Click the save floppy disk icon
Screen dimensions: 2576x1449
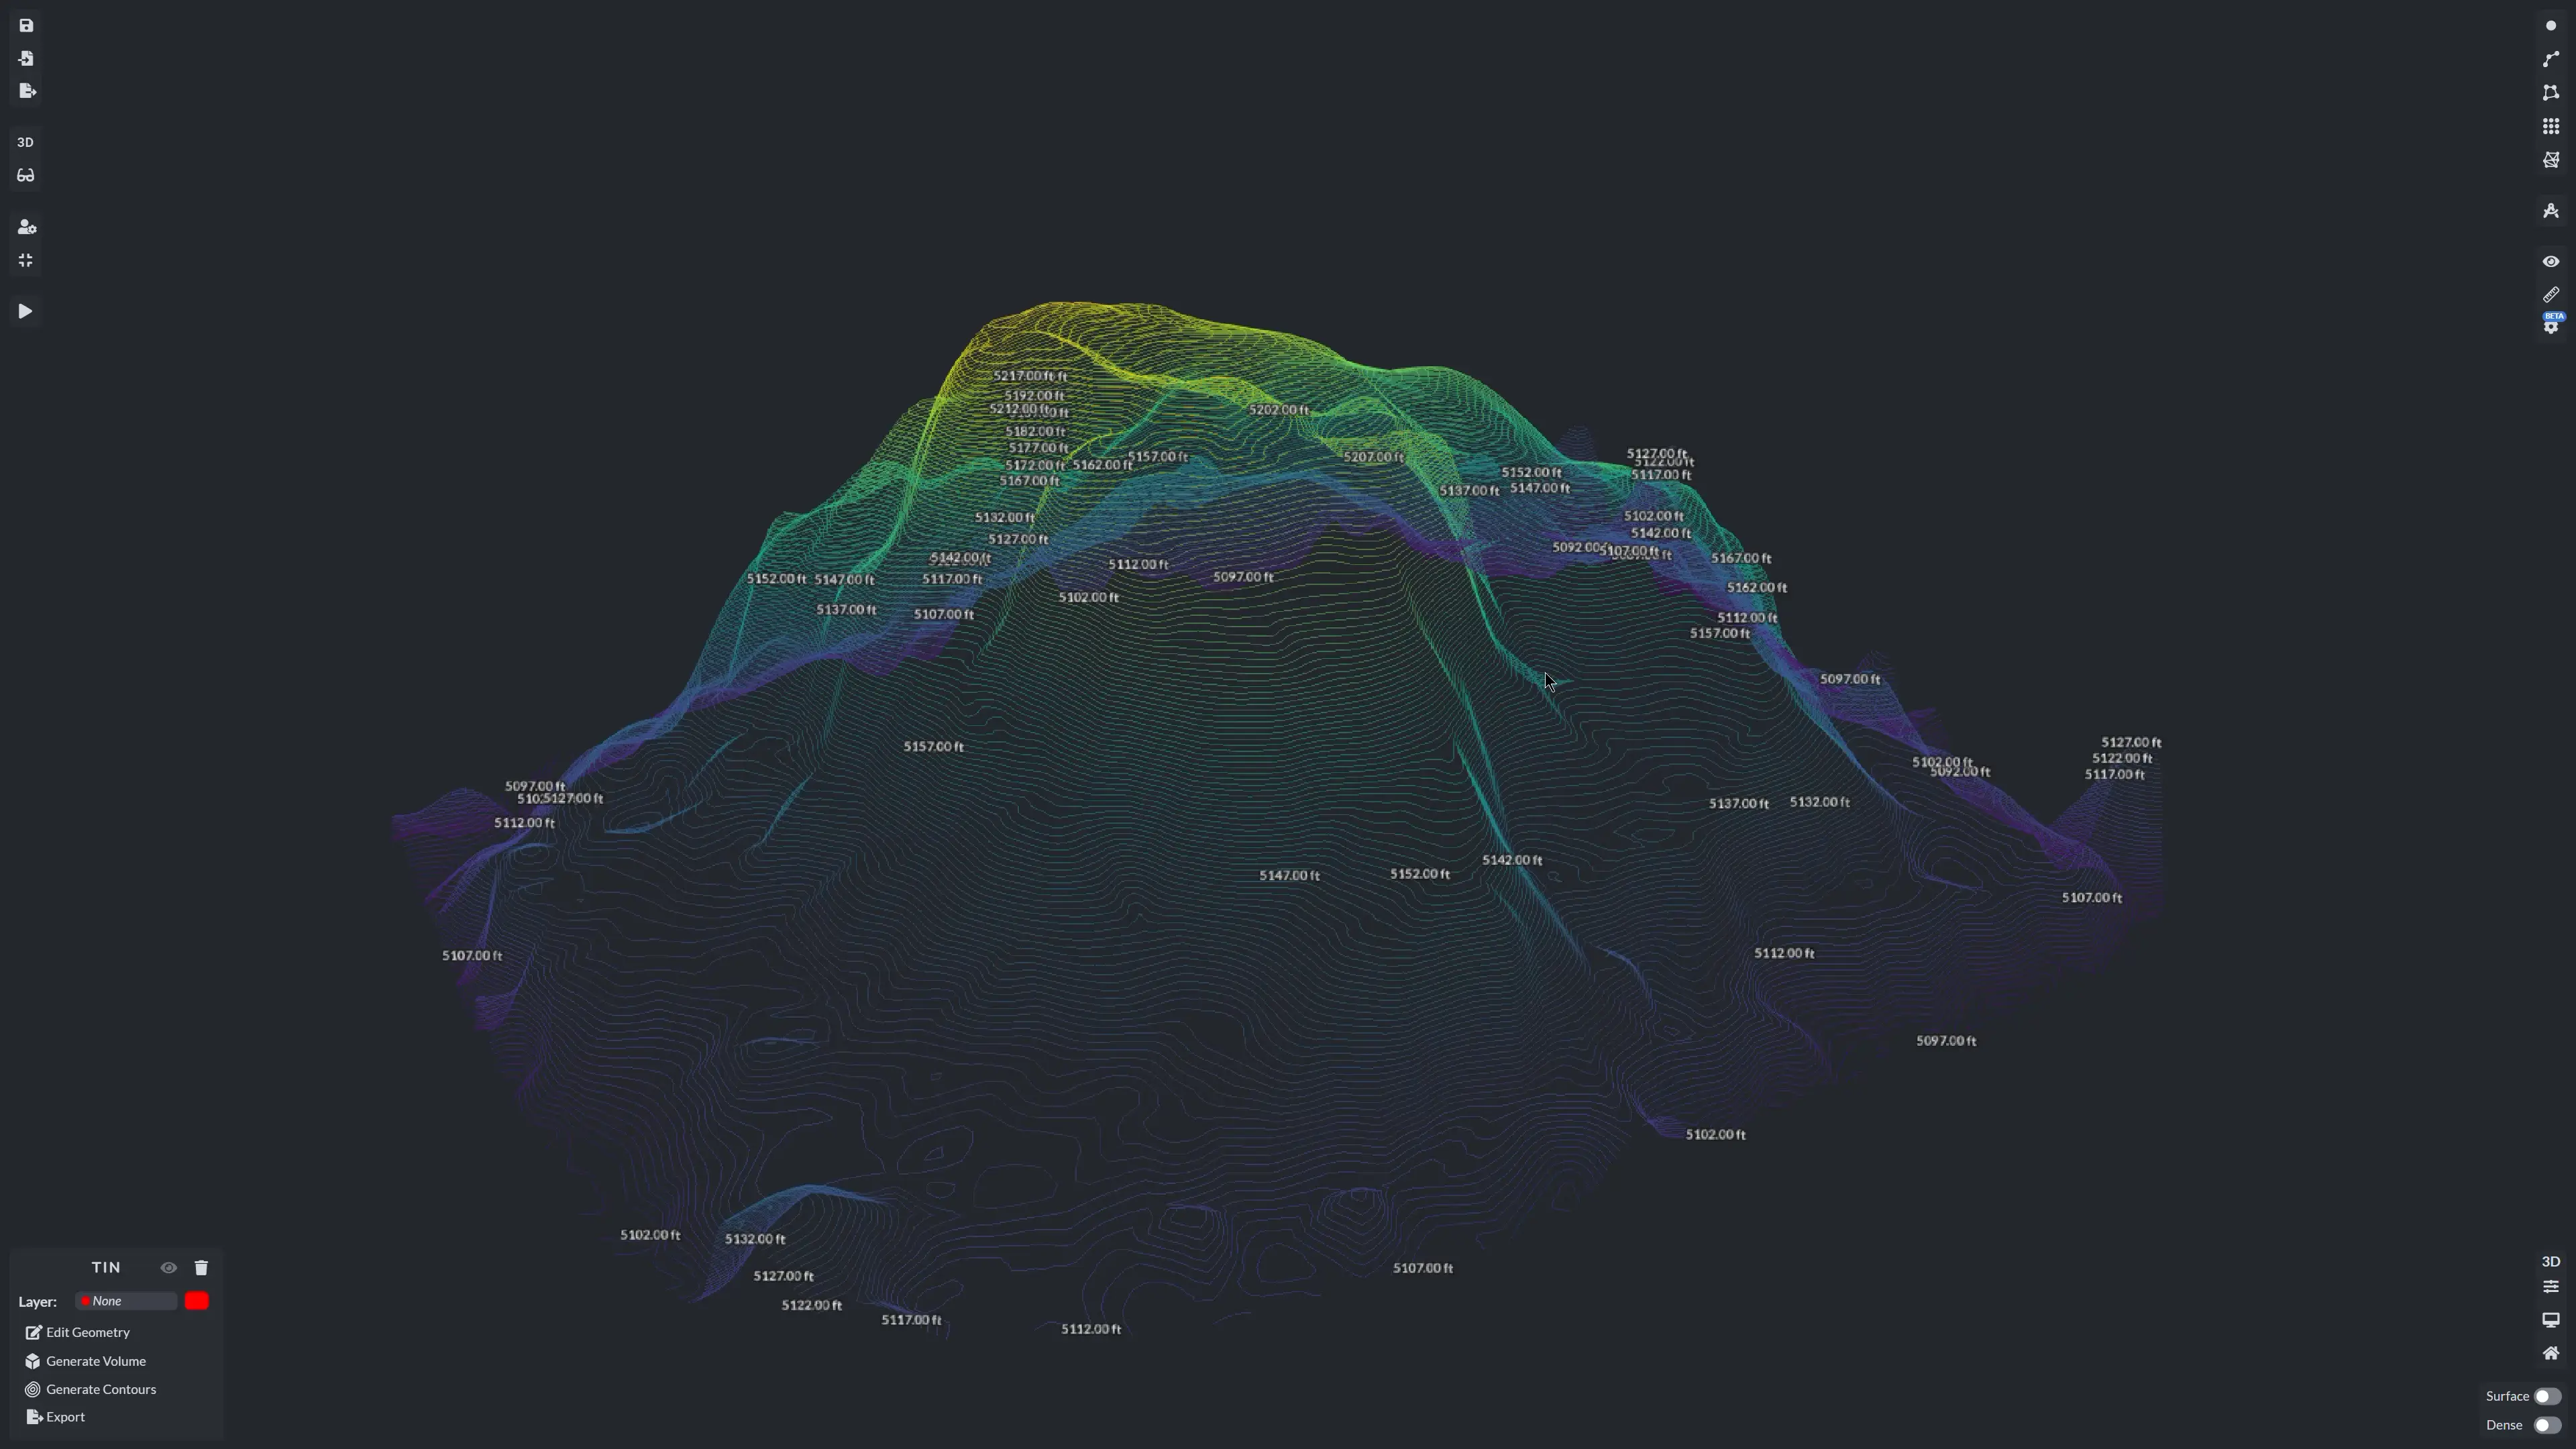[26, 25]
